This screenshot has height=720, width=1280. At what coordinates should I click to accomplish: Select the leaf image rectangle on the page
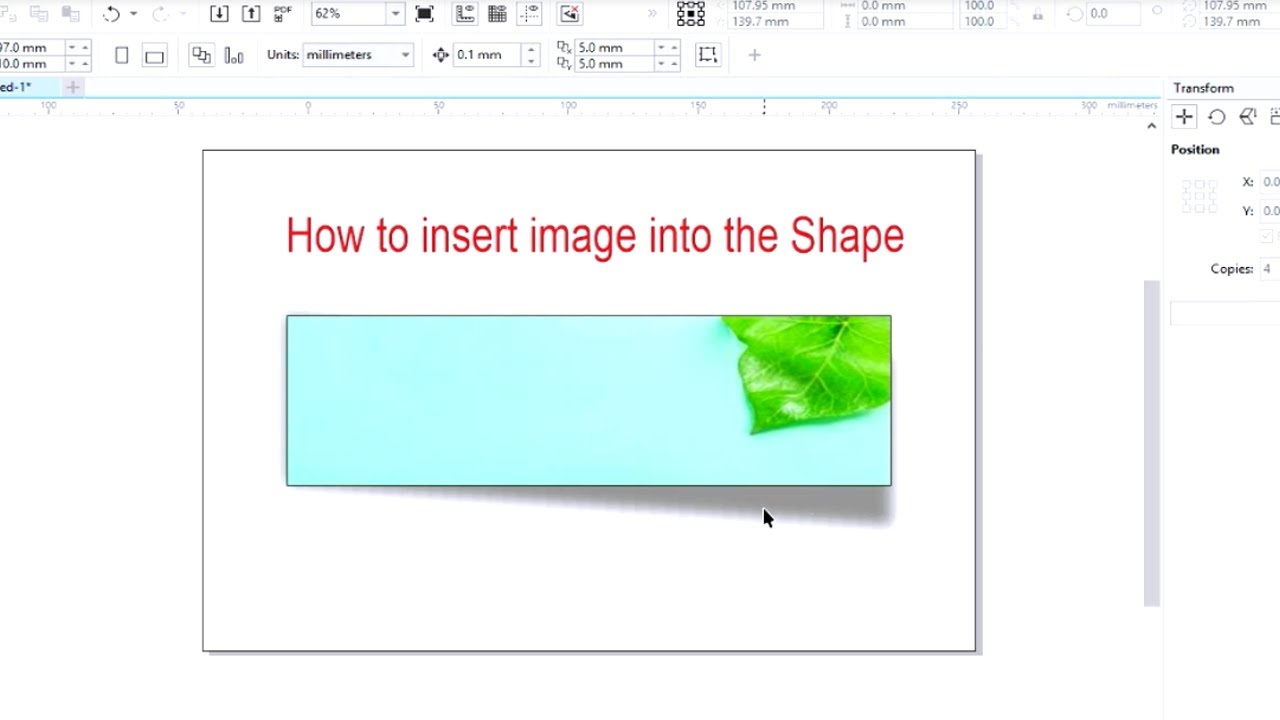[589, 401]
